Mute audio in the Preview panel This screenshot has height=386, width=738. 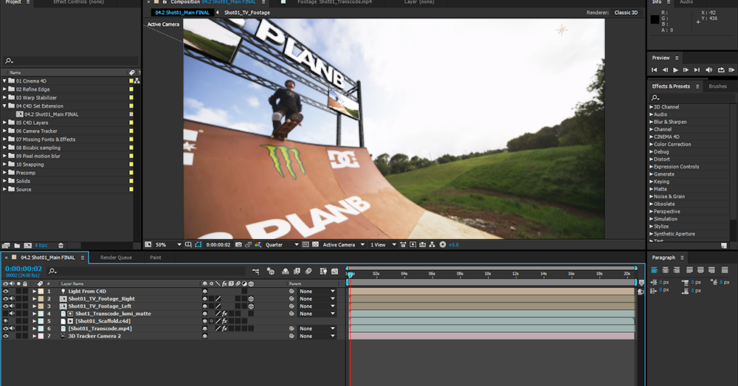(x=709, y=70)
